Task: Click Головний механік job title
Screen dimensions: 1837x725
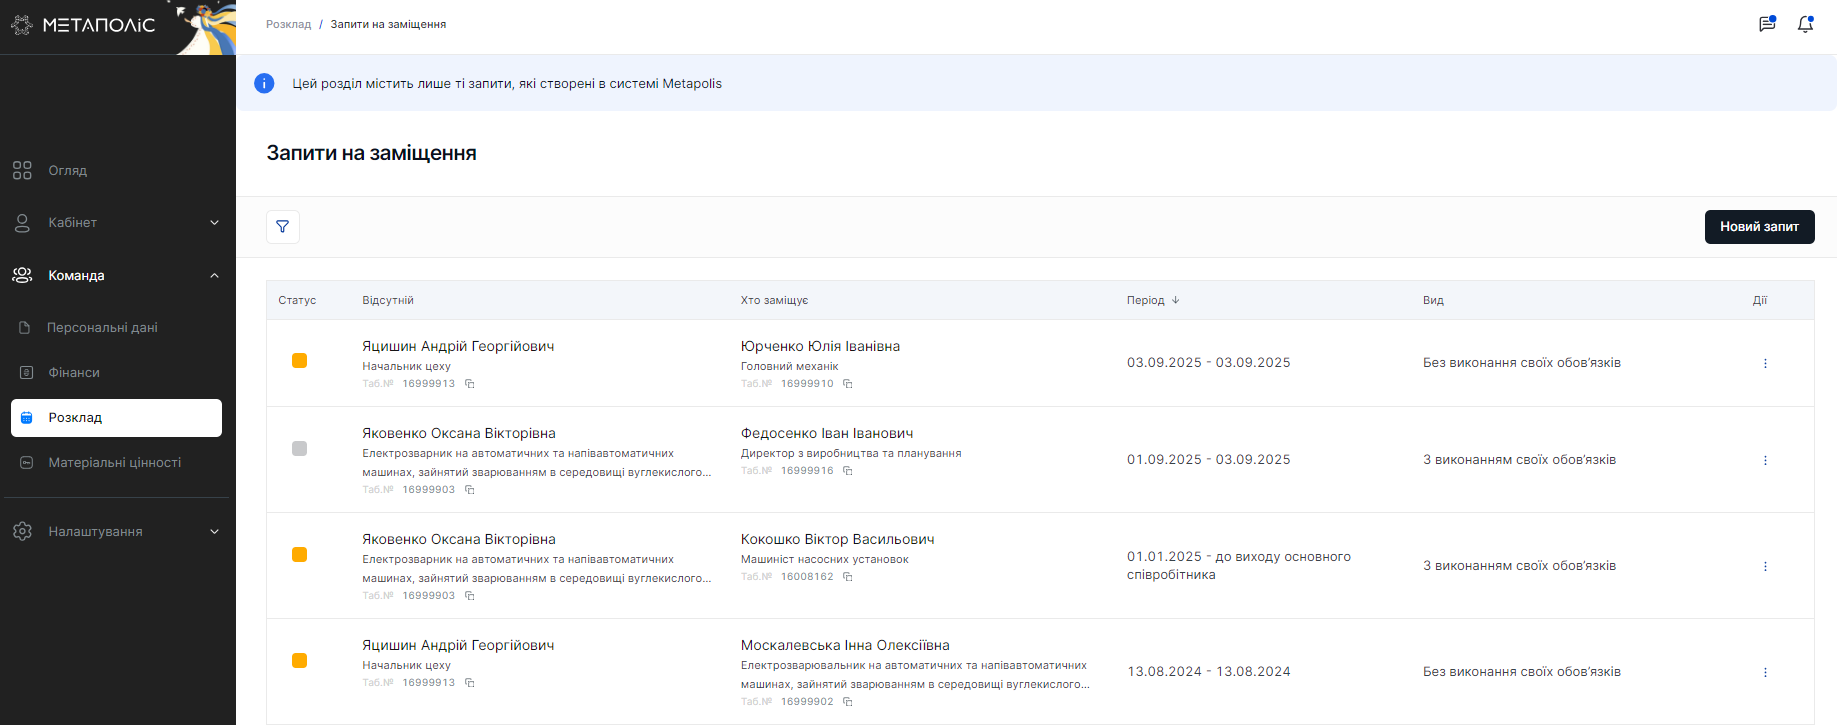Action: coord(789,366)
